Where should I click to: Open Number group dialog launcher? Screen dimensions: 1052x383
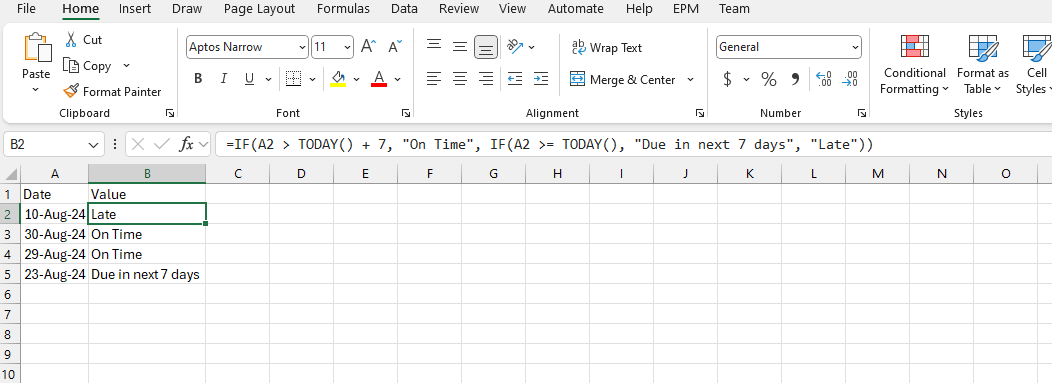point(861,113)
